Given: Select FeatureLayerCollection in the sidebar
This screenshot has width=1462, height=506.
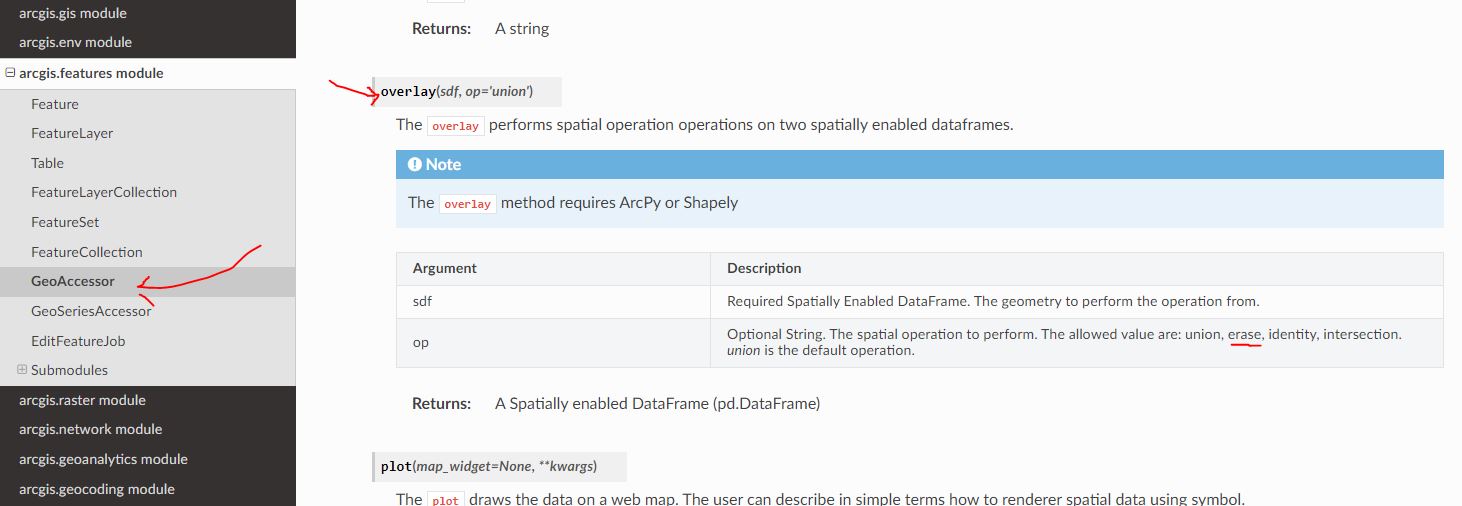Looking at the screenshot, I should 104,192.
